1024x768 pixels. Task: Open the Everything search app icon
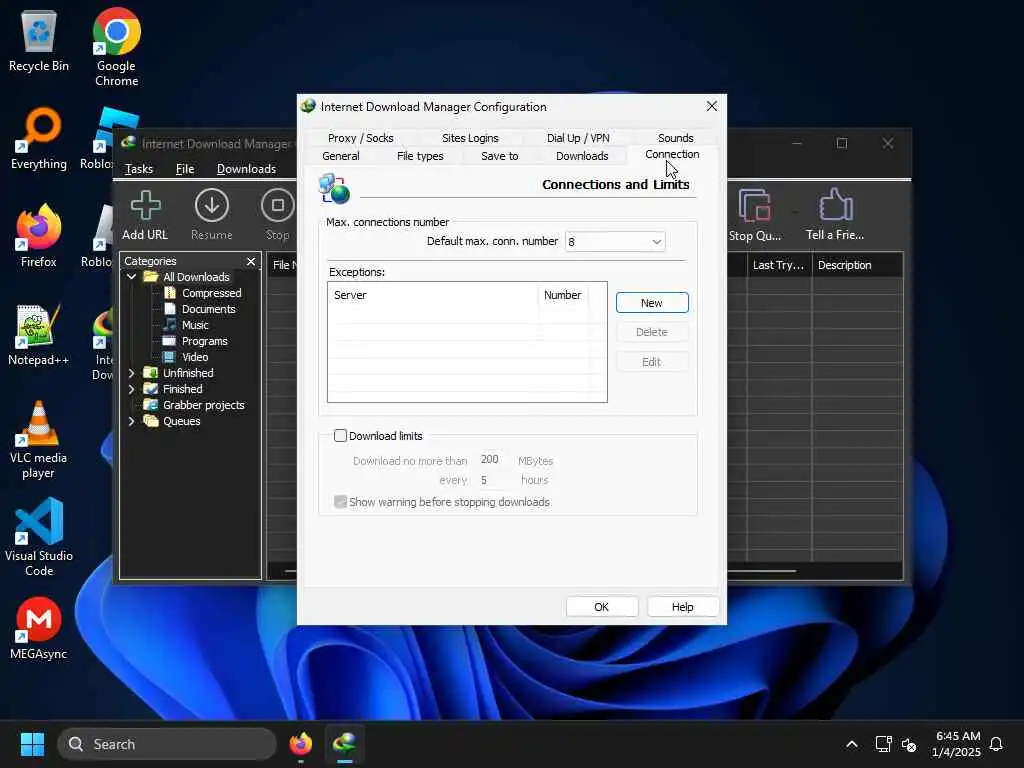click(x=39, y=138)
